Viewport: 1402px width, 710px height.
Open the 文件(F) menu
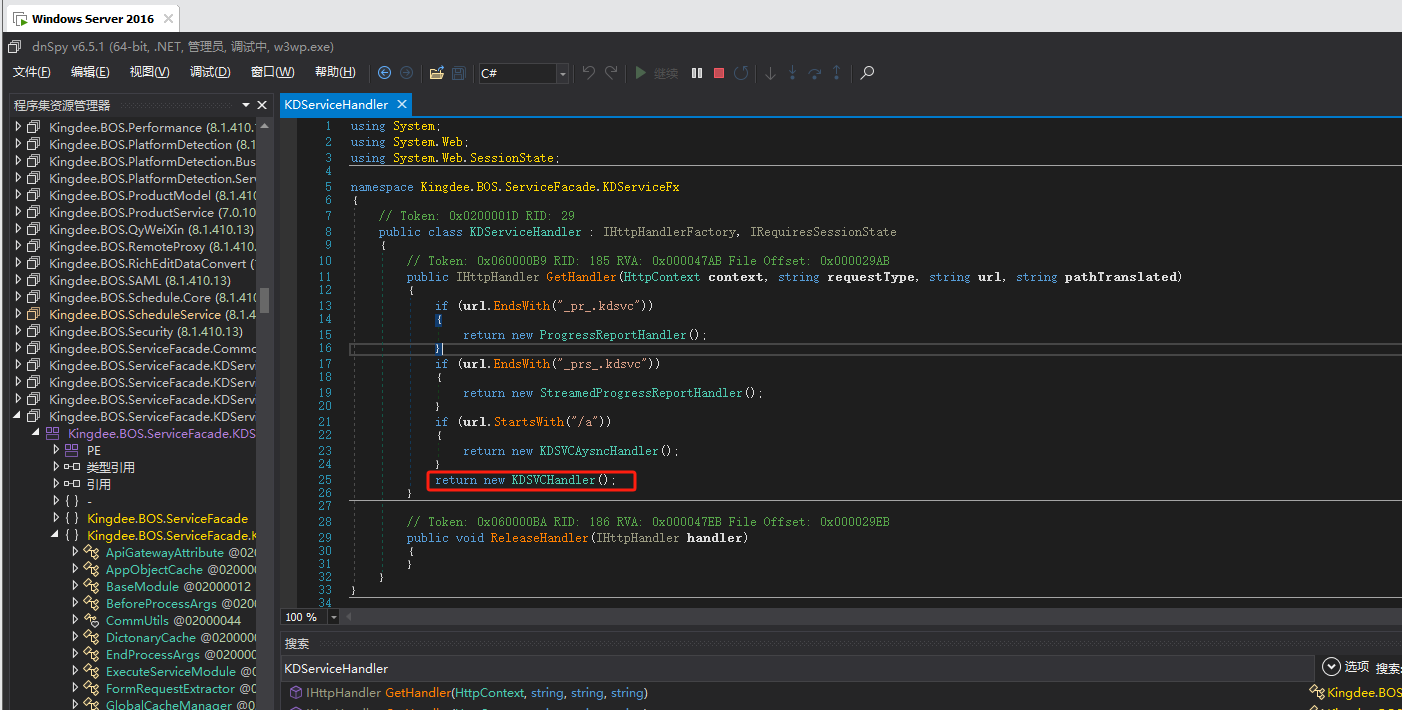coord(31,72)
